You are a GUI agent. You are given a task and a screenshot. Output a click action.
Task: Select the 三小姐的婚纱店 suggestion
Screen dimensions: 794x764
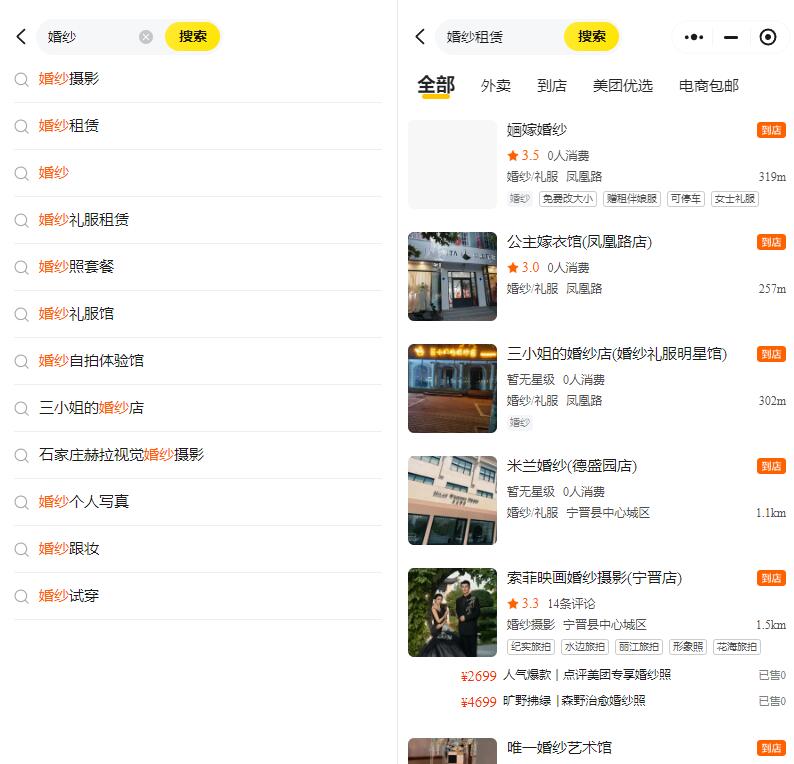(x=198, y=408)
